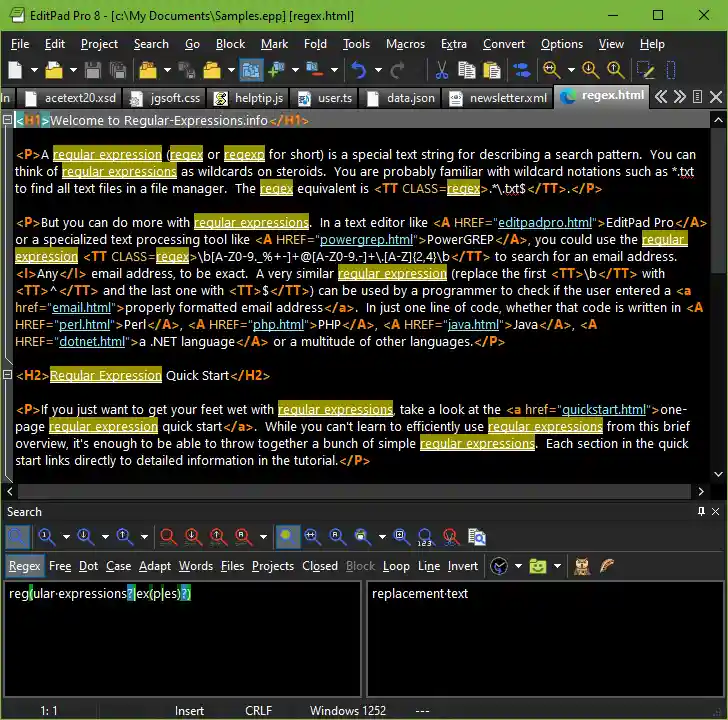728x720 pixels.
Task: Open the Find First dropdown arrow
Action: [x=66, y=537]
